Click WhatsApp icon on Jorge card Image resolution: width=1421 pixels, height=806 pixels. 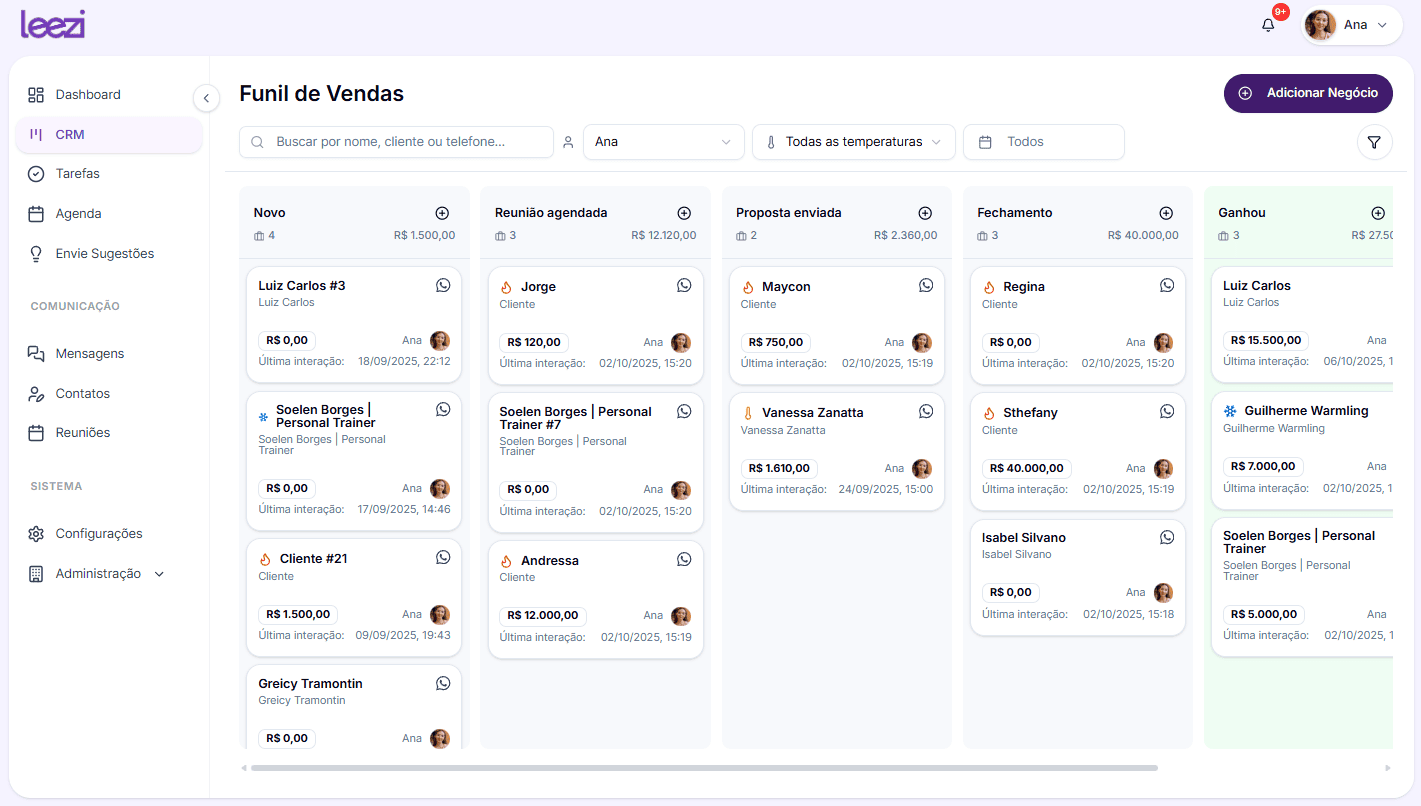tap(684, 286)
